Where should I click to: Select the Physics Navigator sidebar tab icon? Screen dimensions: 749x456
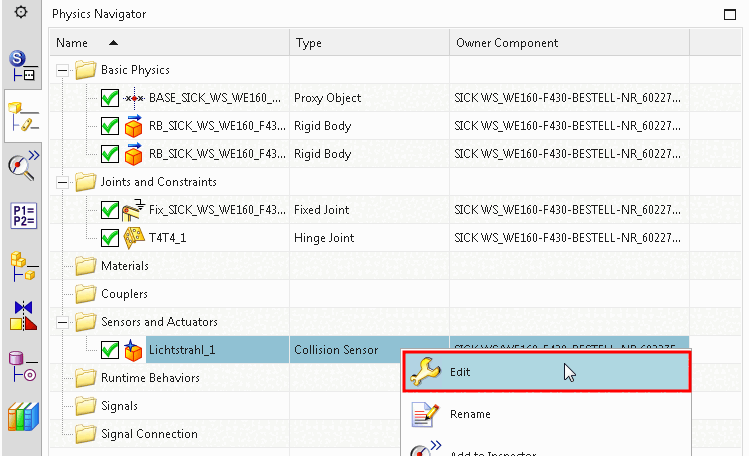21,116
